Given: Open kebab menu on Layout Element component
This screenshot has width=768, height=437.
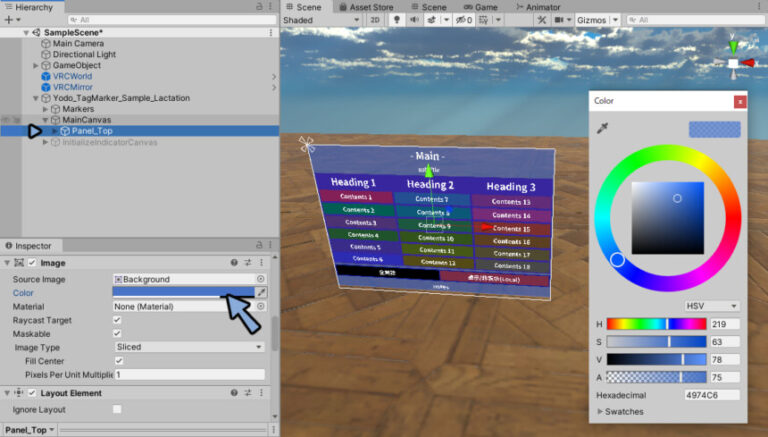Looking at the screenshot, I should coord(262,393).
